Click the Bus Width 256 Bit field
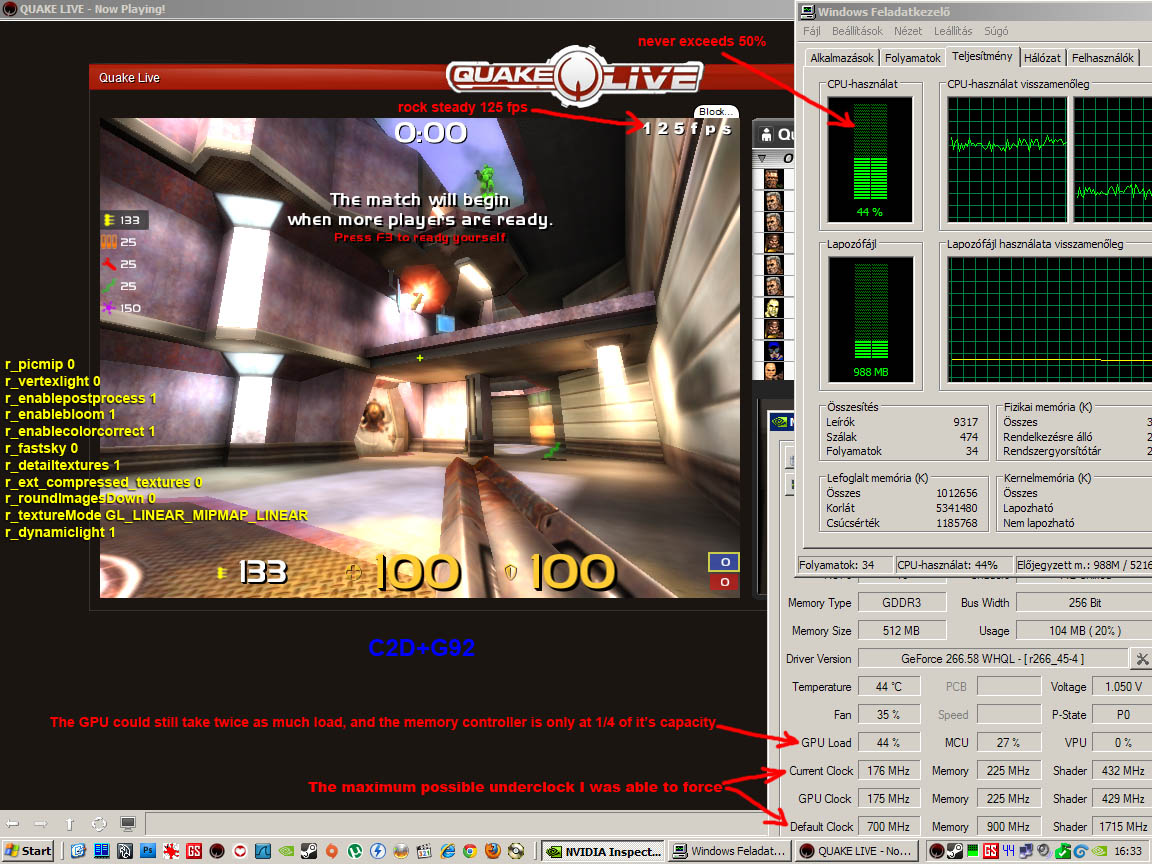Image resolution: width=1152 pixels, height=864 pixels. (x=1084, y=602)
